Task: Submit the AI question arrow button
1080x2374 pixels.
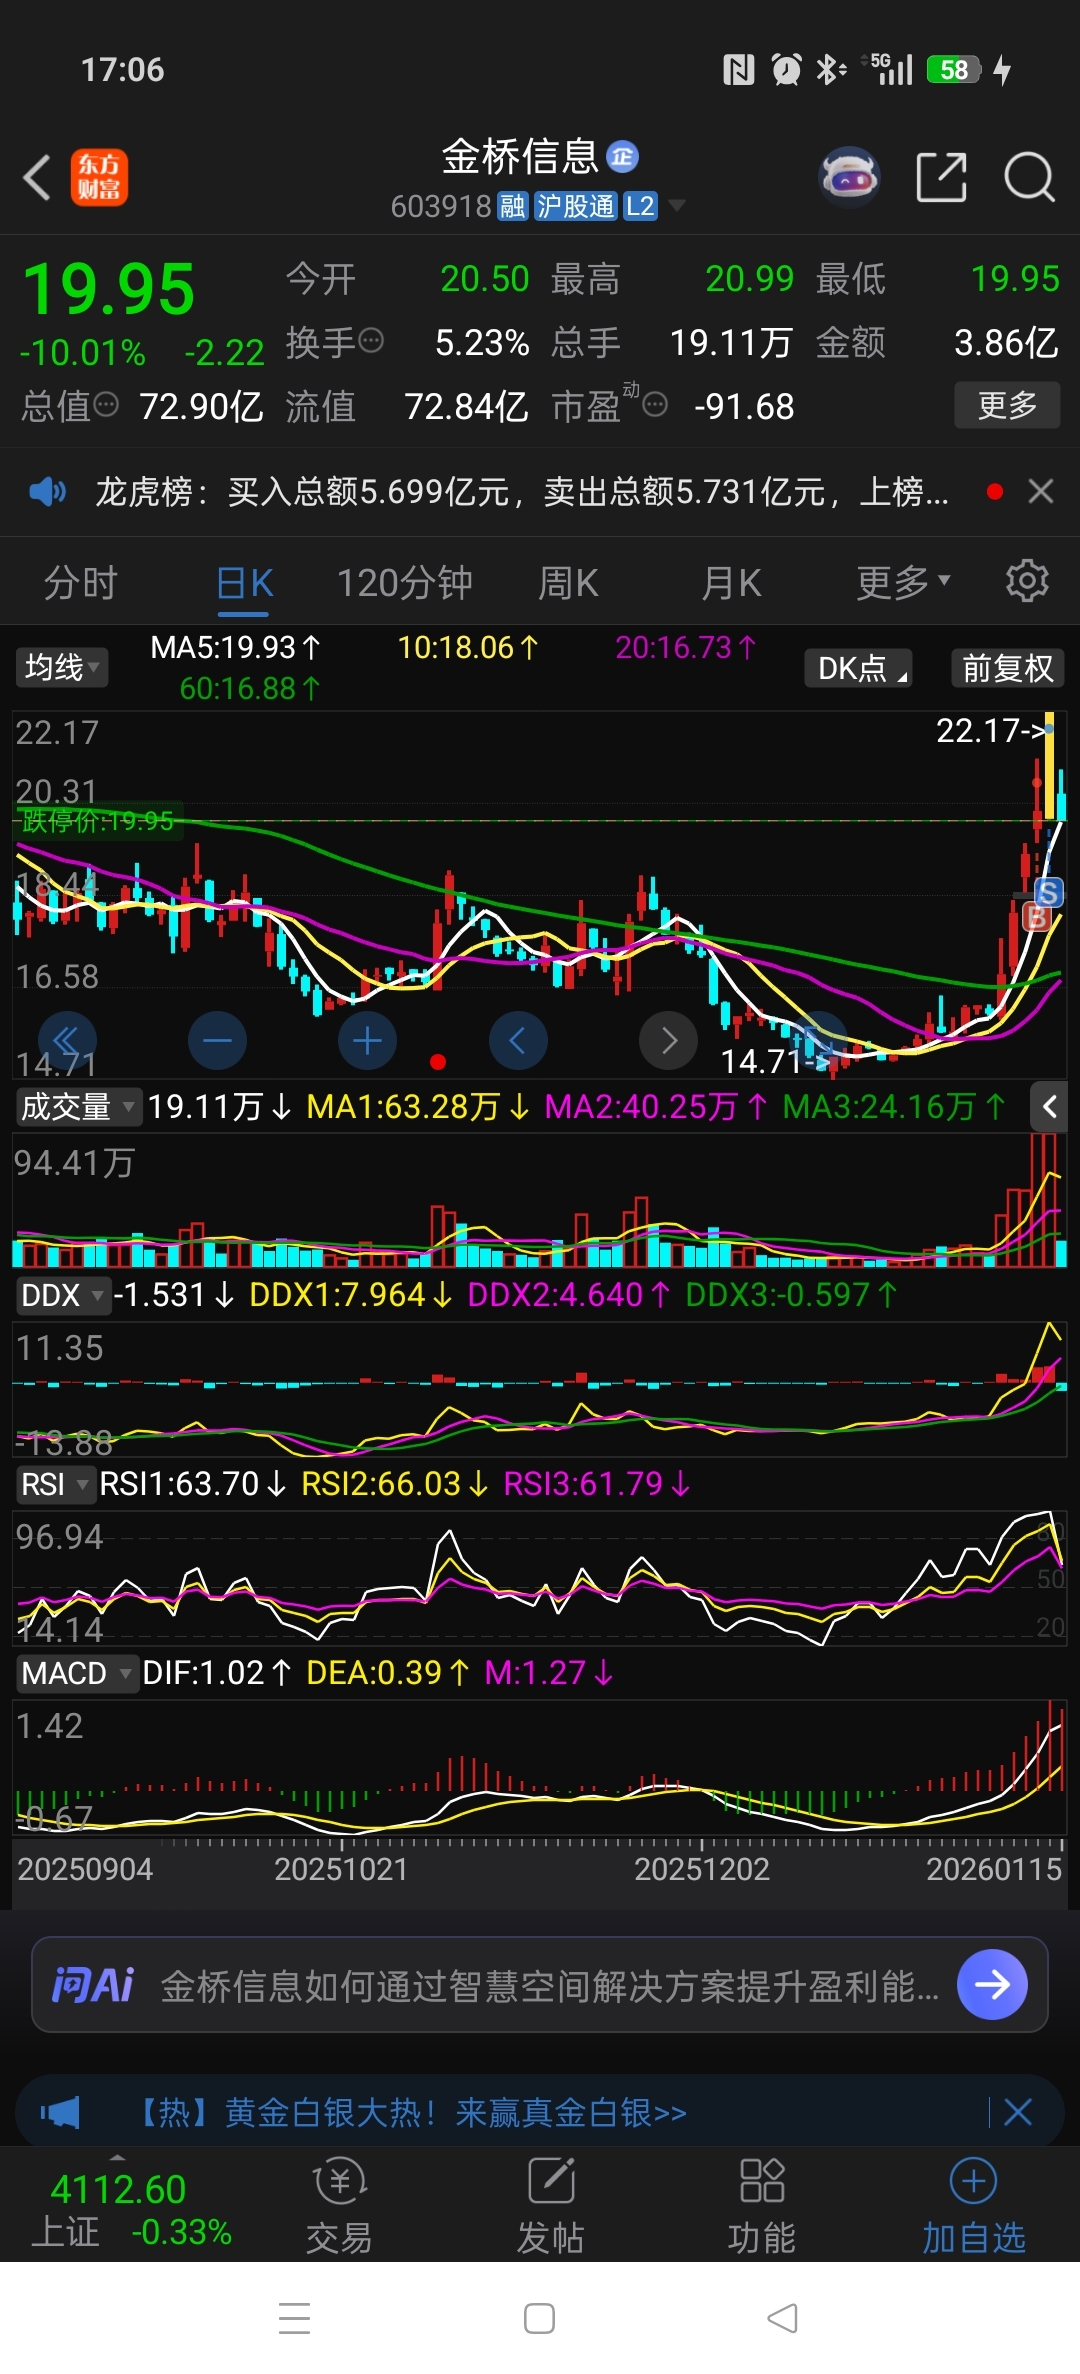Action: click(x=992, y=1985)
